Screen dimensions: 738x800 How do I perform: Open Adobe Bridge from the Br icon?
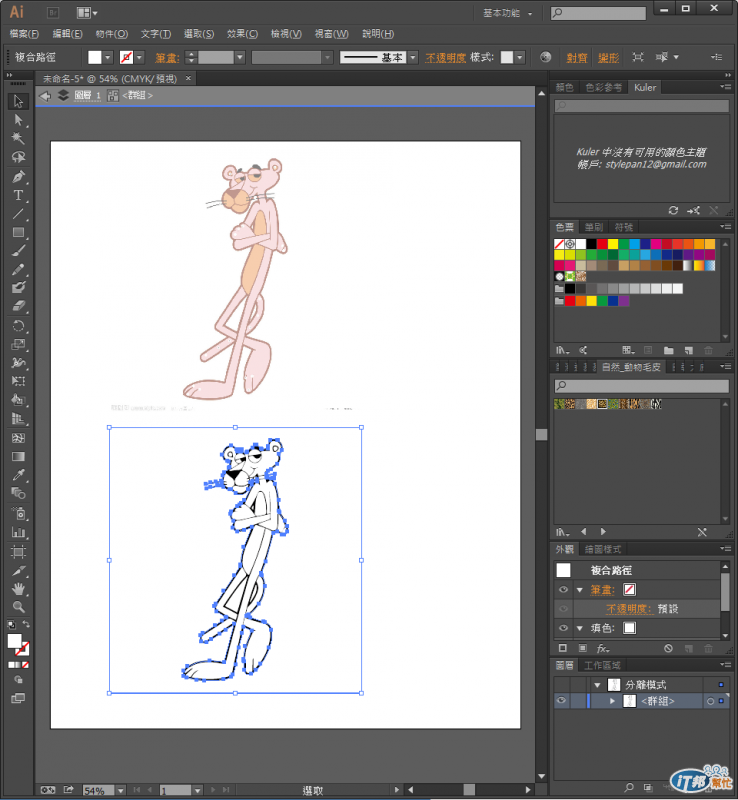(x=53, y=13)
